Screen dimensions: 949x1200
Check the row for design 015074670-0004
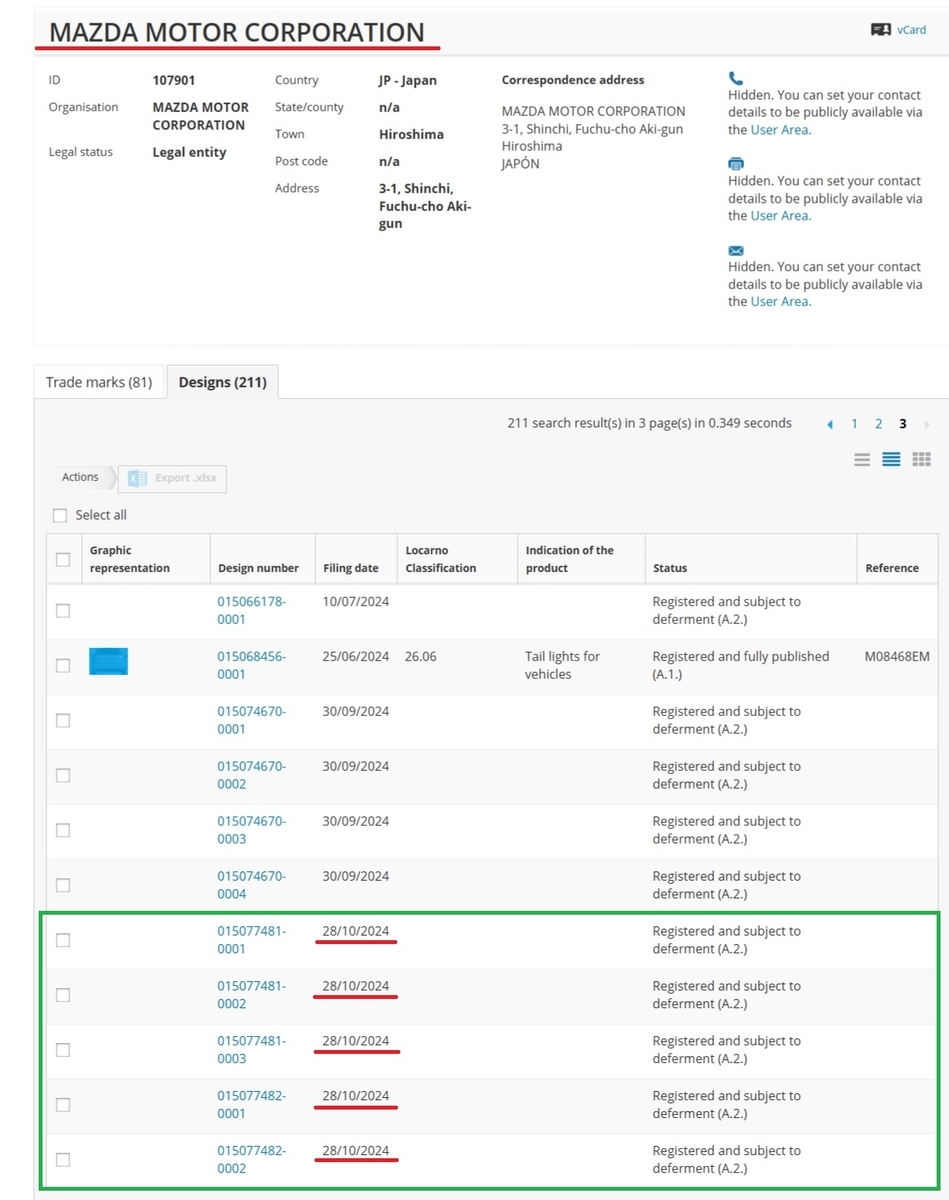pyautogui.click(x=63, y=885)
